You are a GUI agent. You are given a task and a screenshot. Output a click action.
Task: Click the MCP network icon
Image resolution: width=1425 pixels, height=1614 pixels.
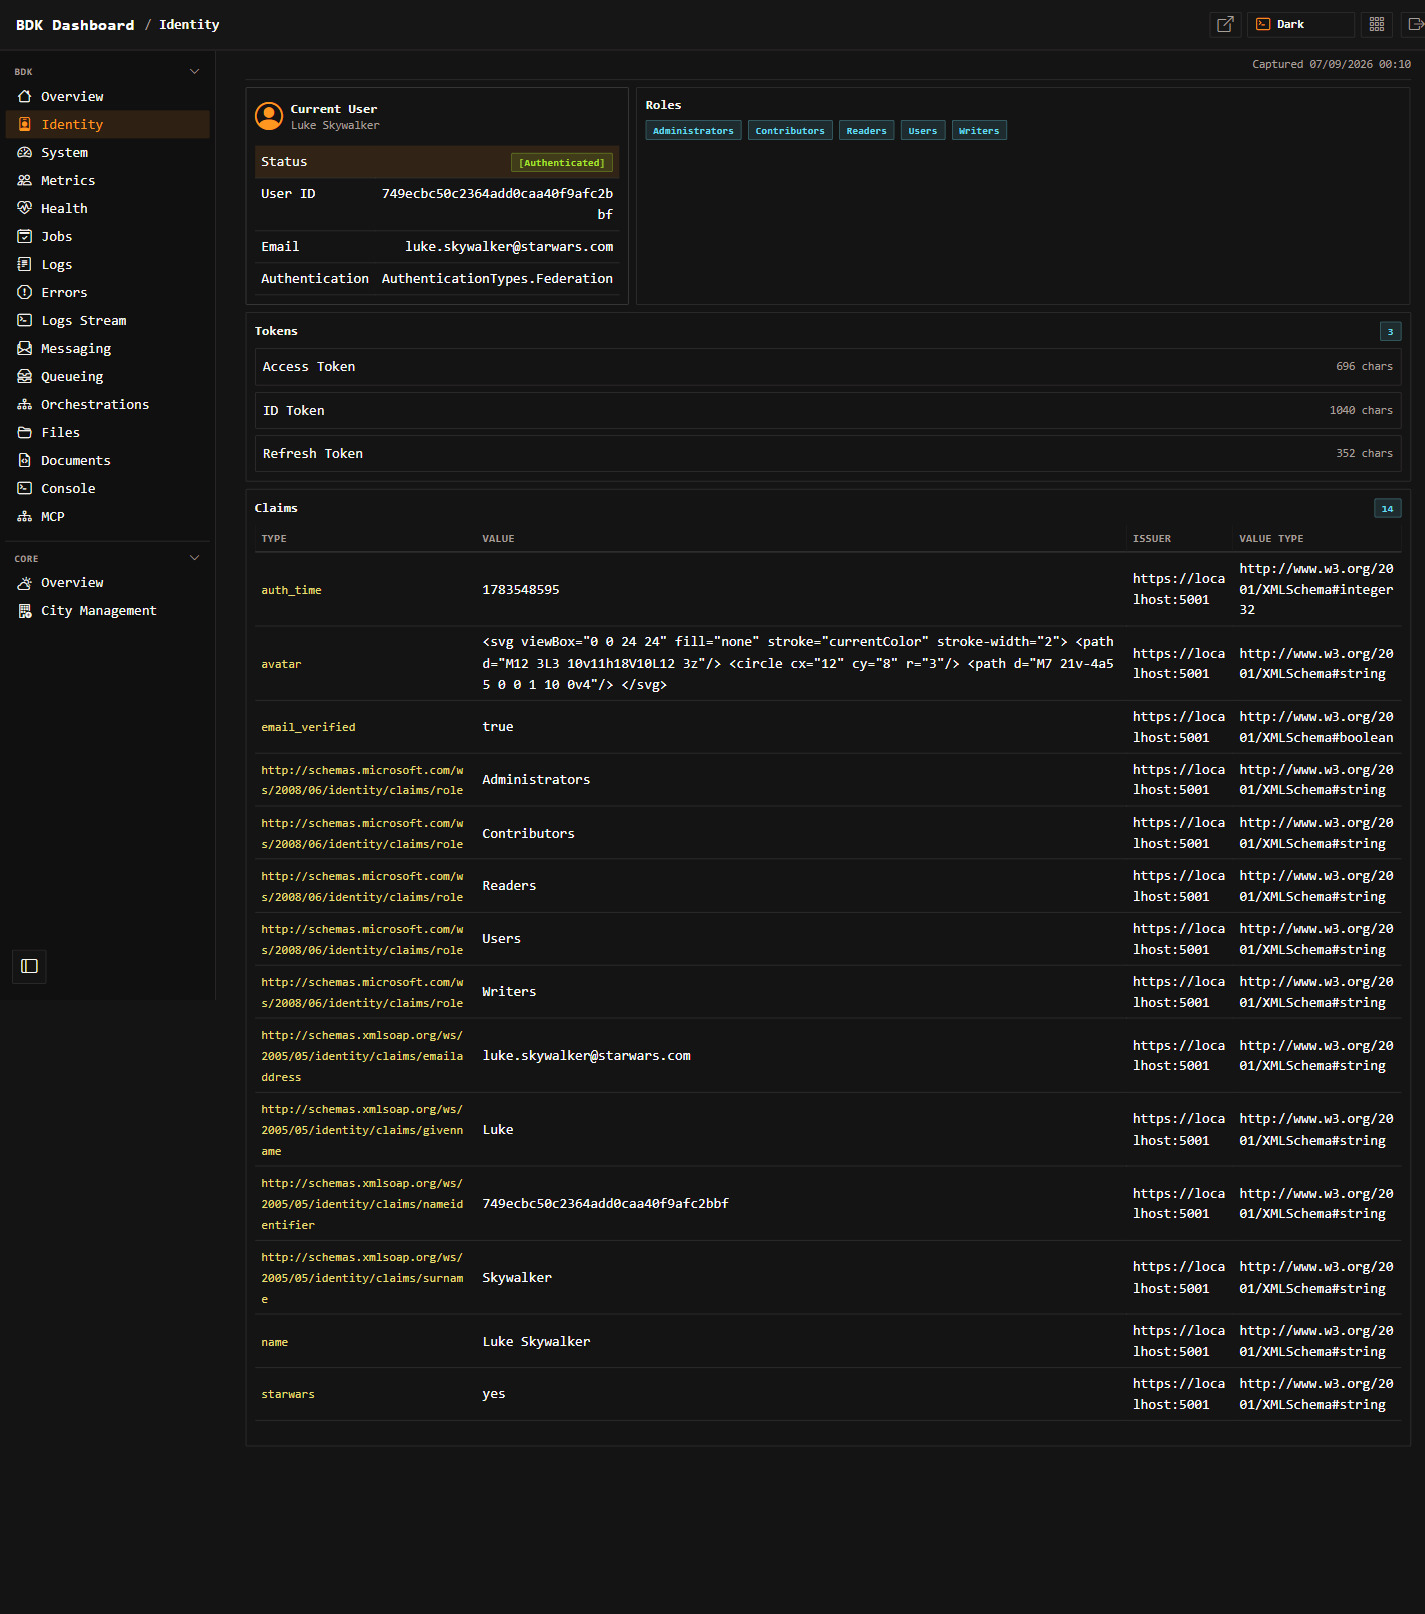click(x=25, y=516)
